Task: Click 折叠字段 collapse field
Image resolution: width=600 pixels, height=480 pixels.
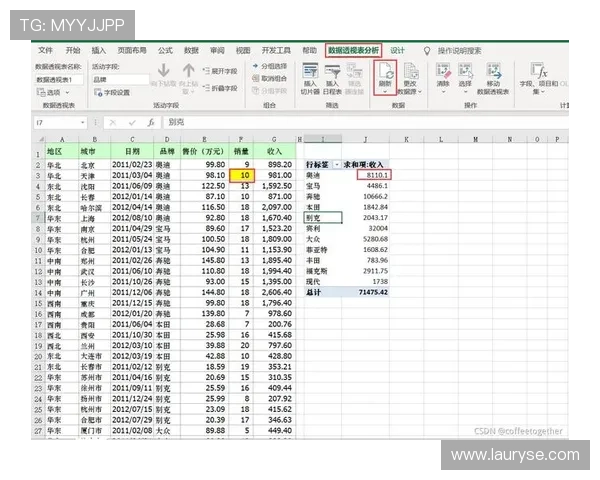Action: pyautogui.click(x=220, y=88)
